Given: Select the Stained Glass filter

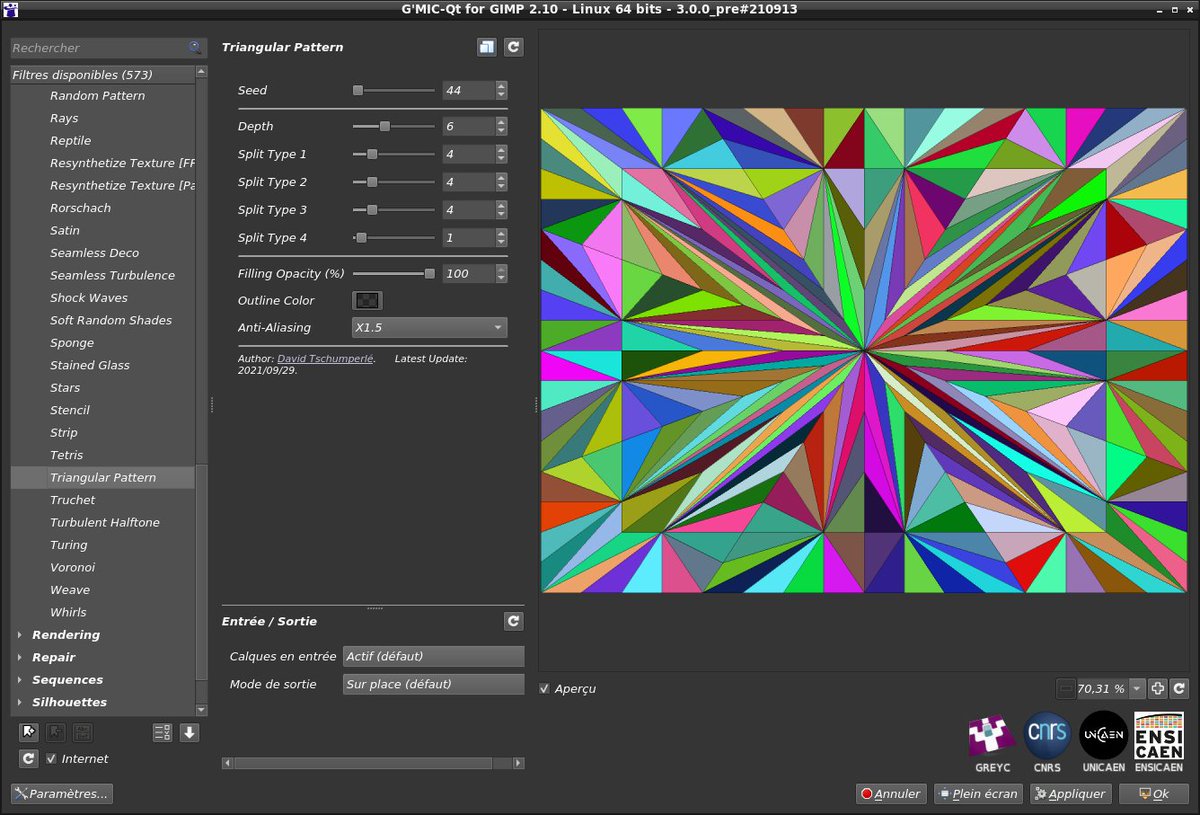Looking at the screenshot, I should tap(90, 365).
